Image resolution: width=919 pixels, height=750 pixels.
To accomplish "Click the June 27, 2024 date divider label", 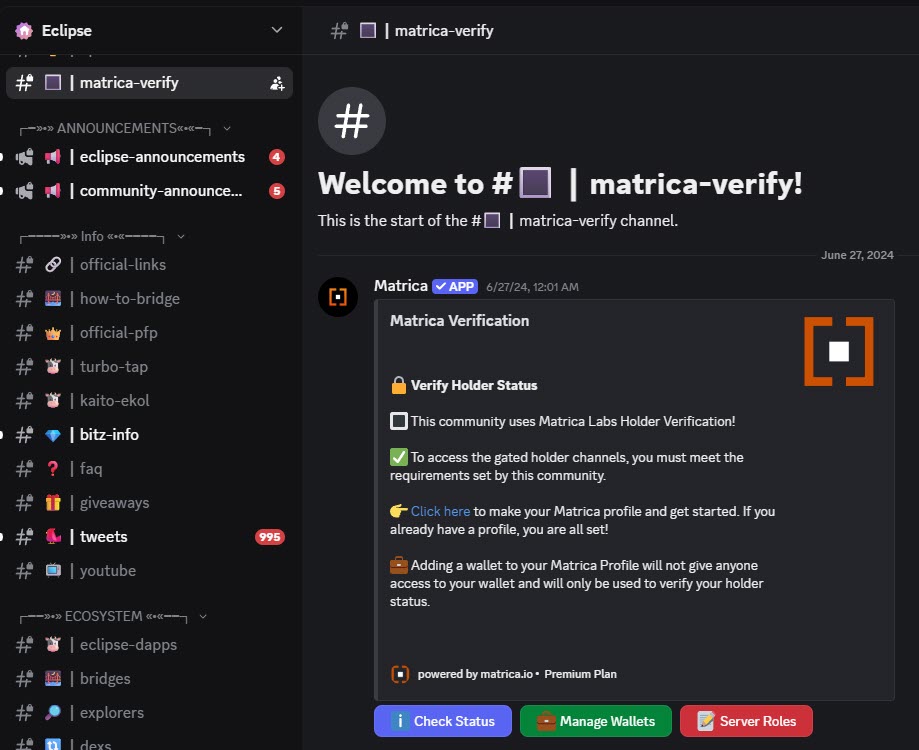I will [x=857, y=255].
